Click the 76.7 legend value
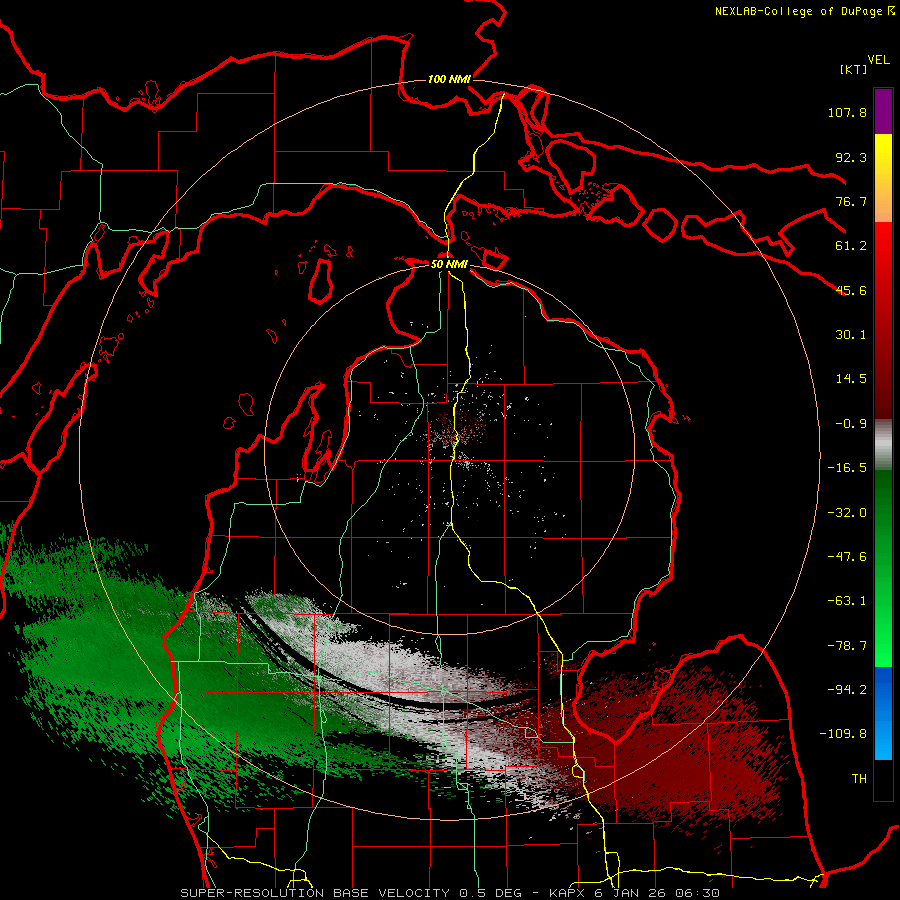This screenshot has width=900, height=900. pos(851,201)
